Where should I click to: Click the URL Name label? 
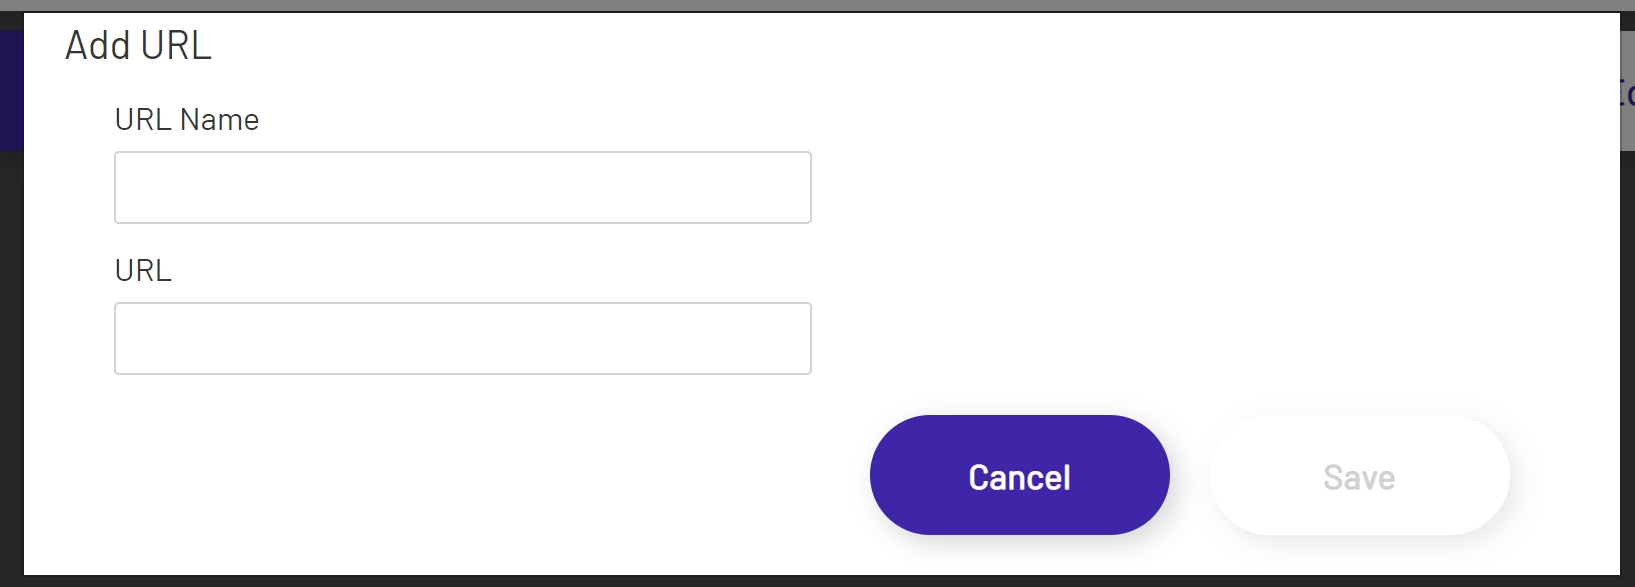click(x=186, y=119)
